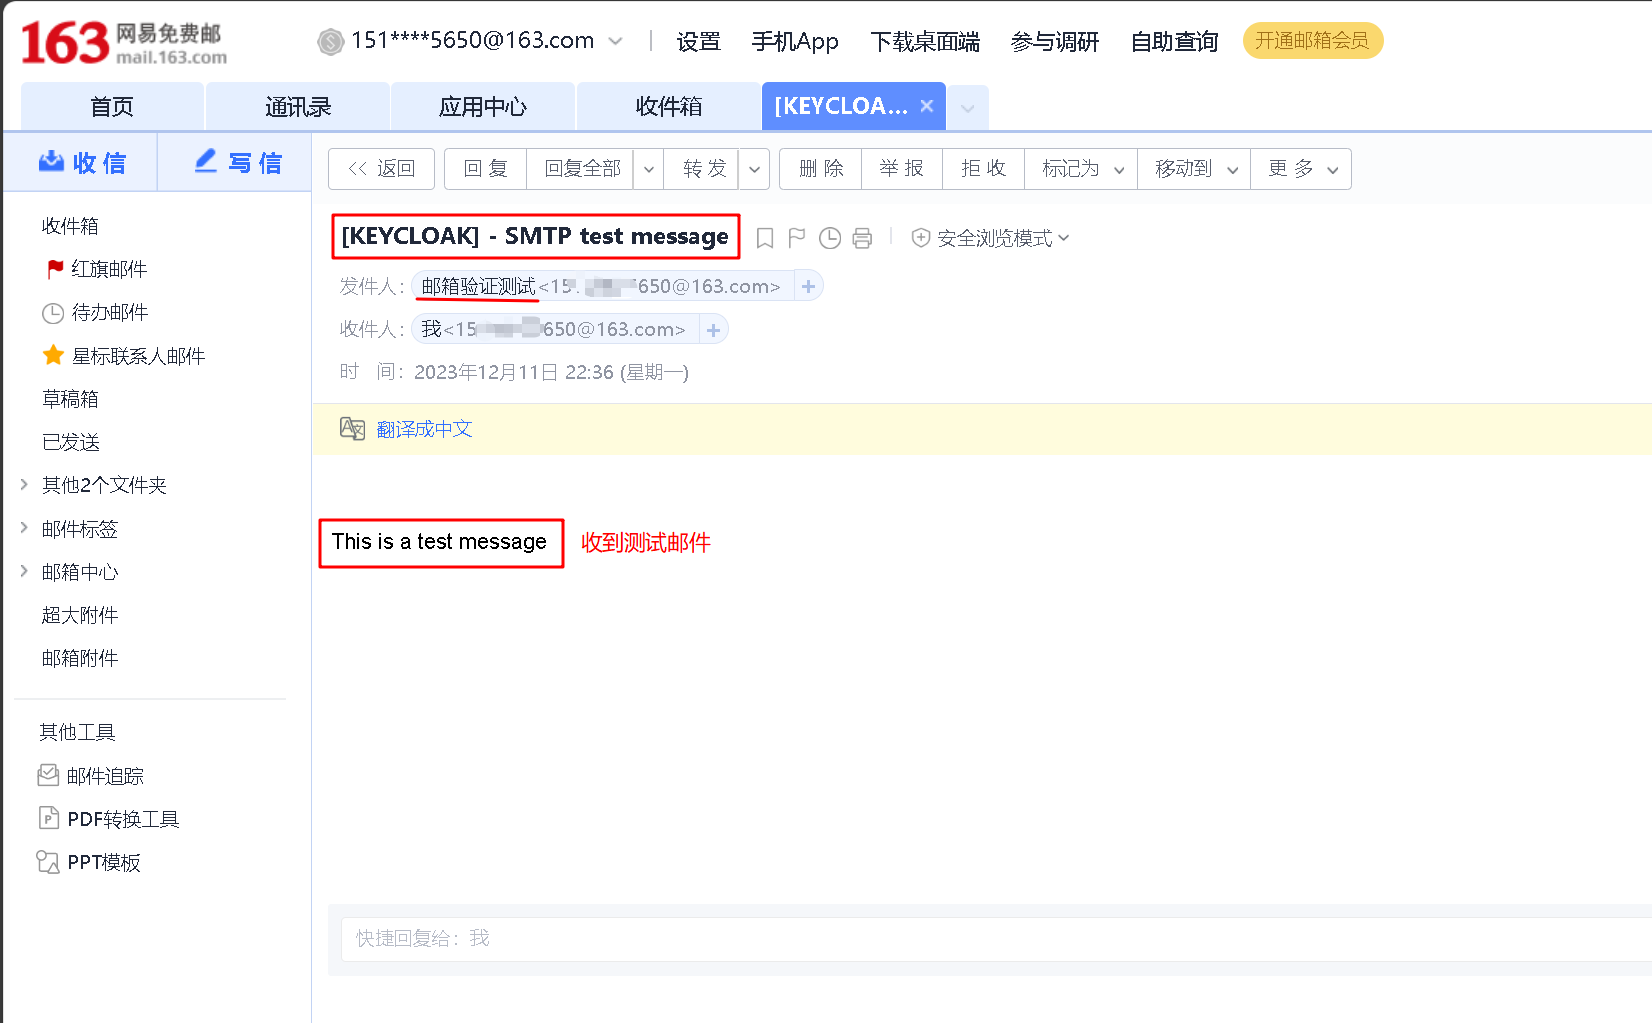Open the 标记为 dropdown in toolbar
The image size is (1652, 1023).
1079,168
